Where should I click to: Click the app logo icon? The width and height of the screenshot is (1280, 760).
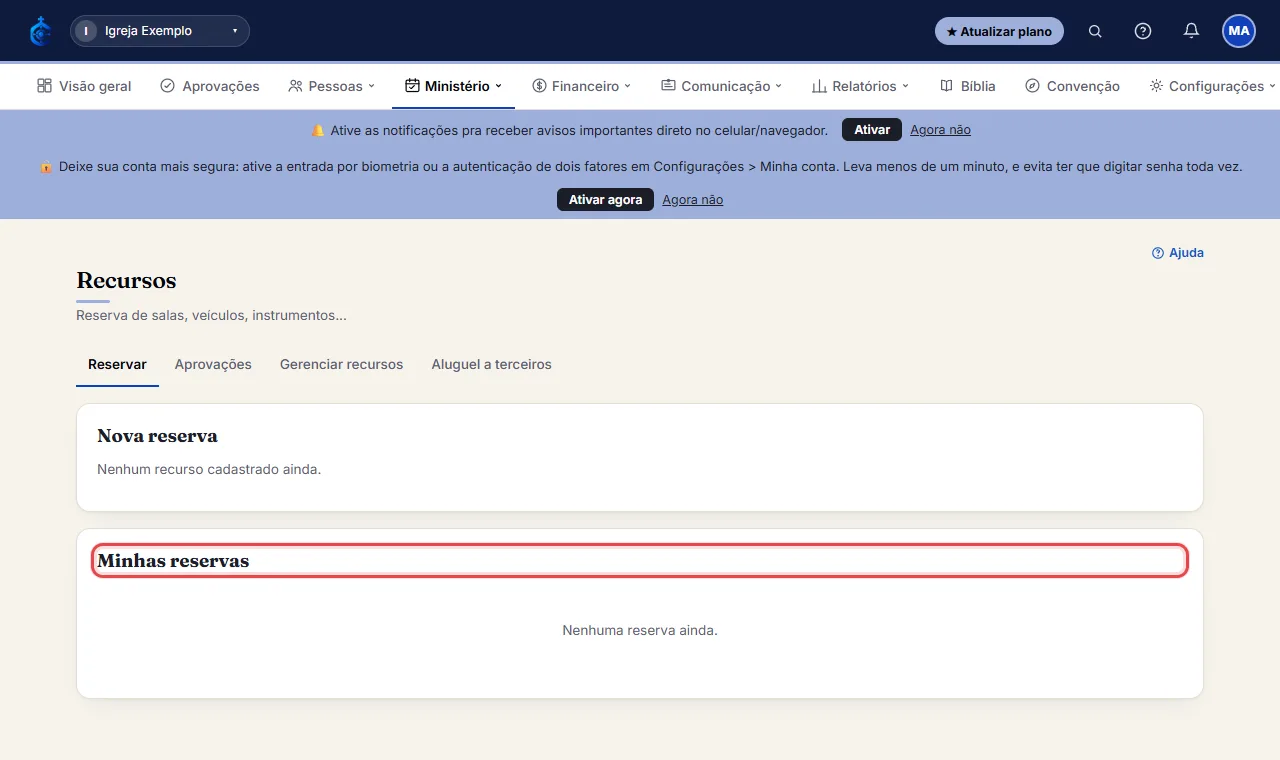click(x=40, y=31)
